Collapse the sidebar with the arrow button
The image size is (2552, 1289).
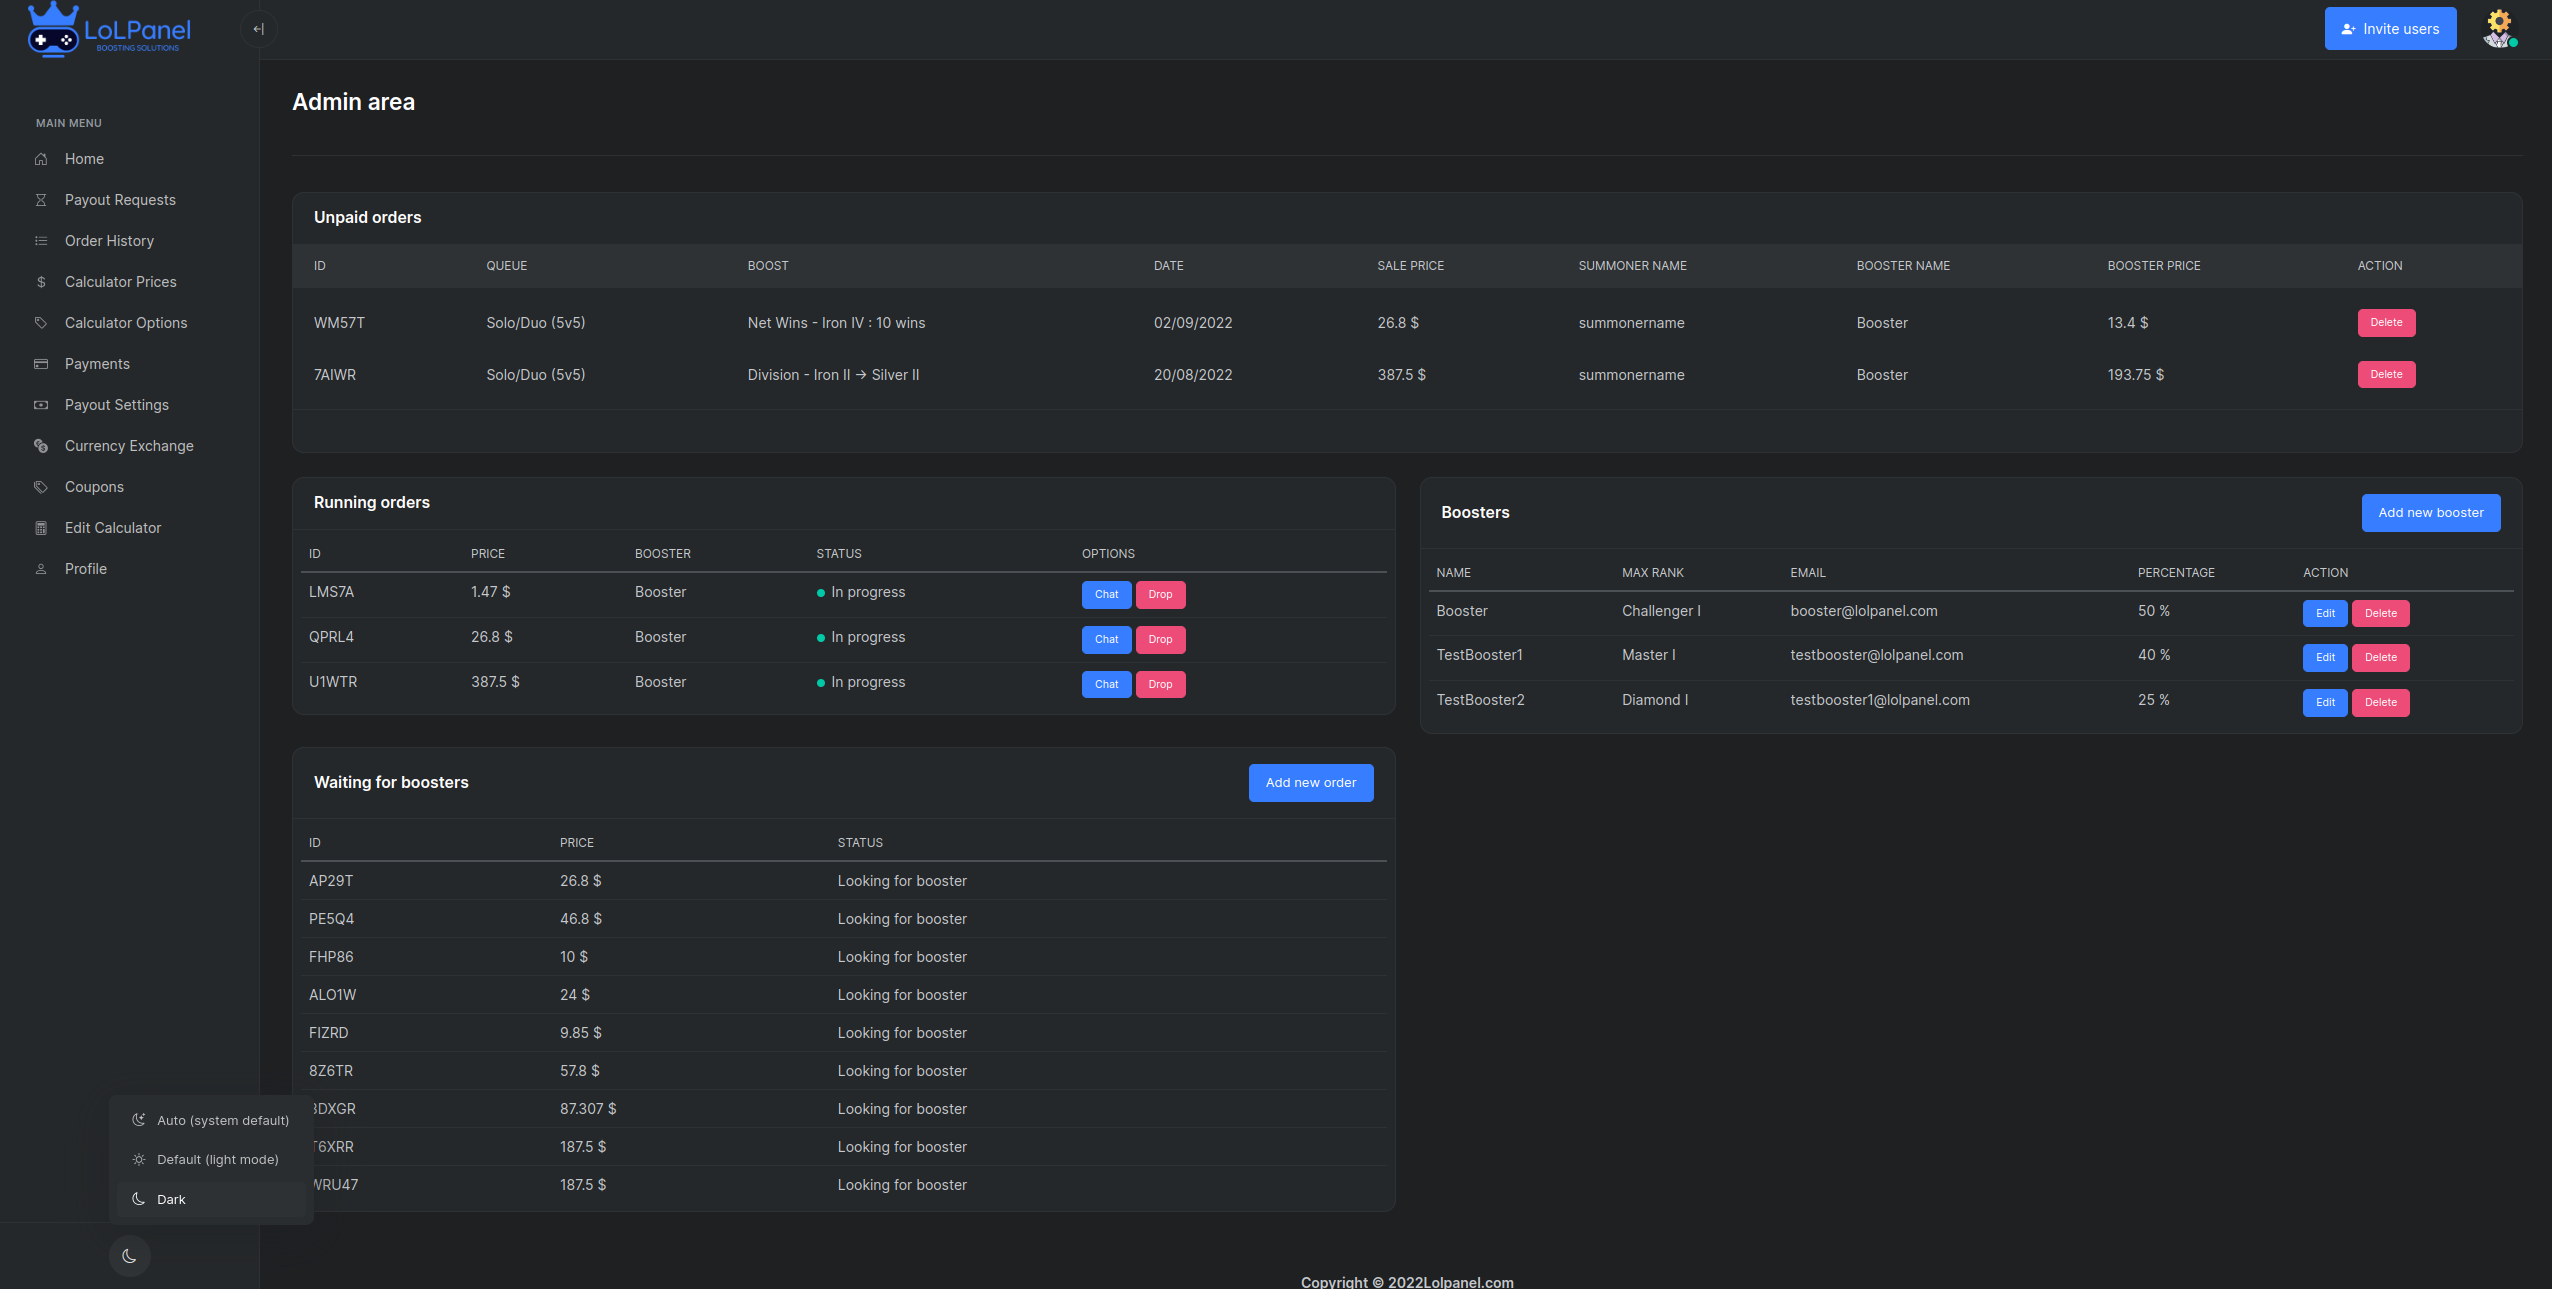tap(258, 29)
